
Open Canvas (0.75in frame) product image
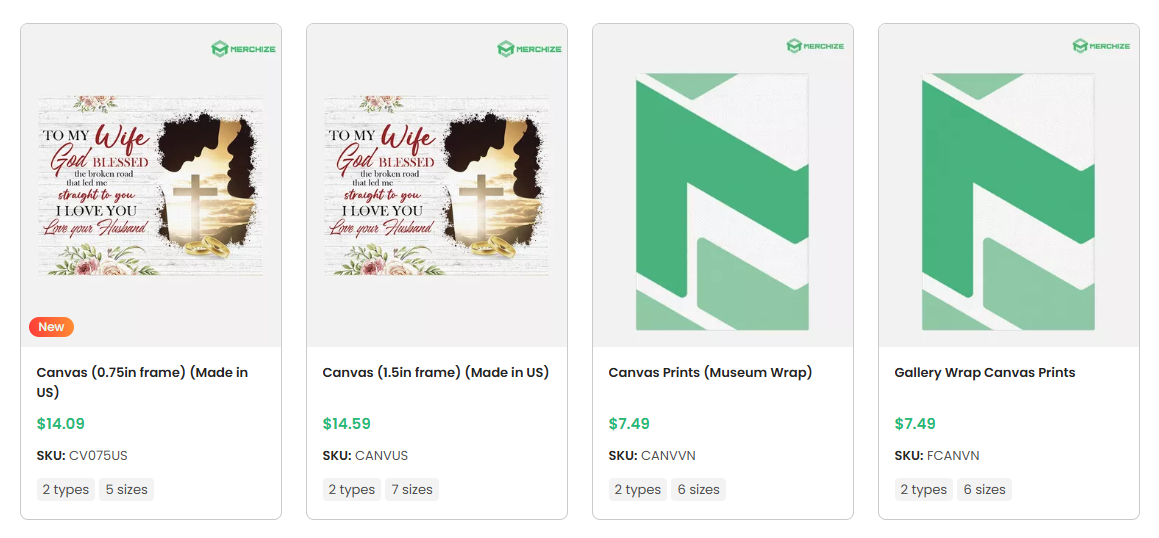click(151, 185)
